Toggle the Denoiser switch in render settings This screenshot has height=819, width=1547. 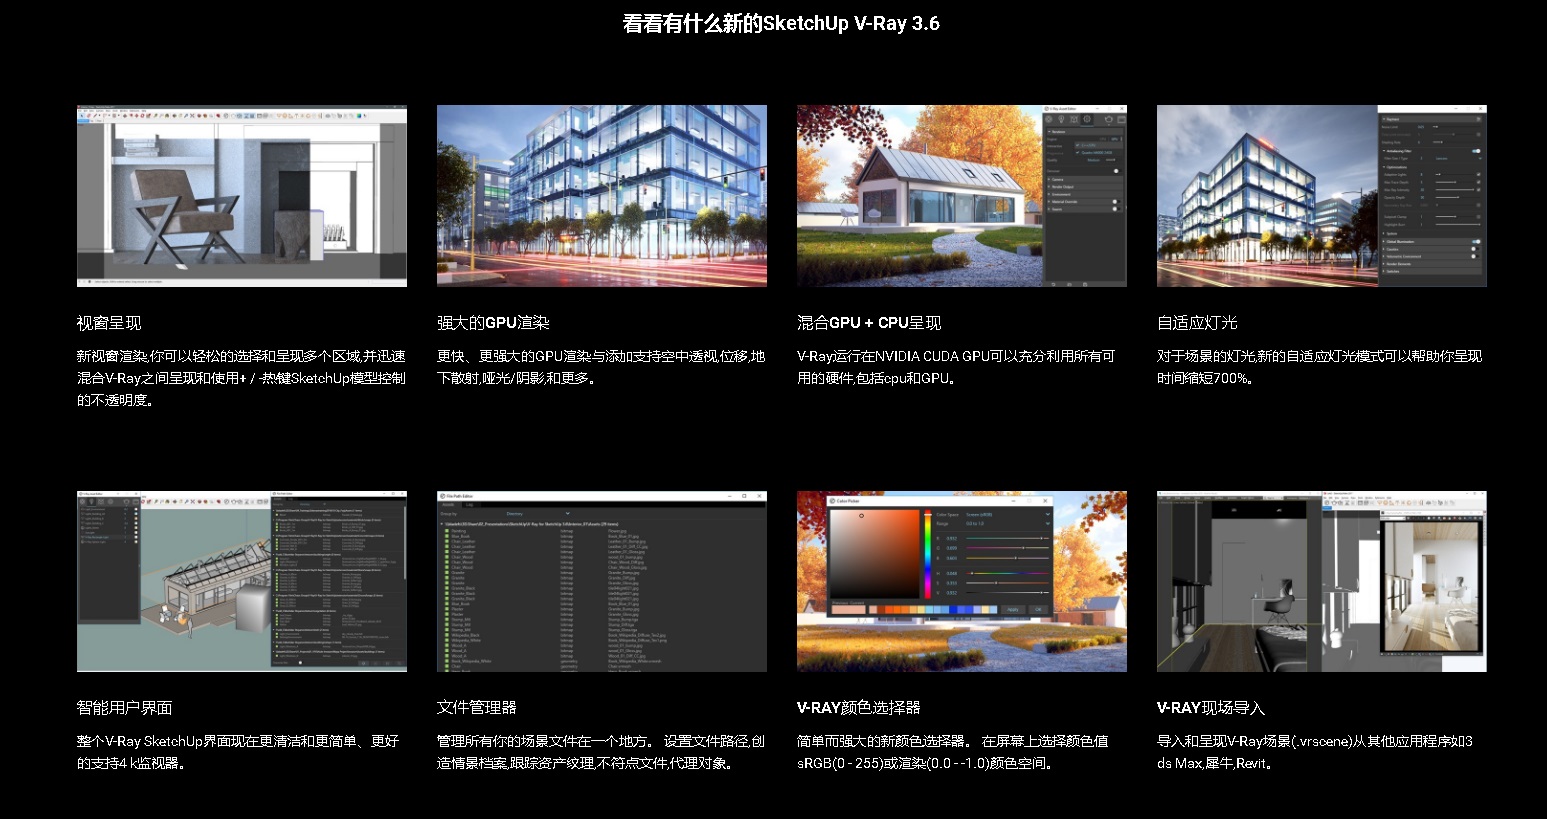click(1116, 171)
